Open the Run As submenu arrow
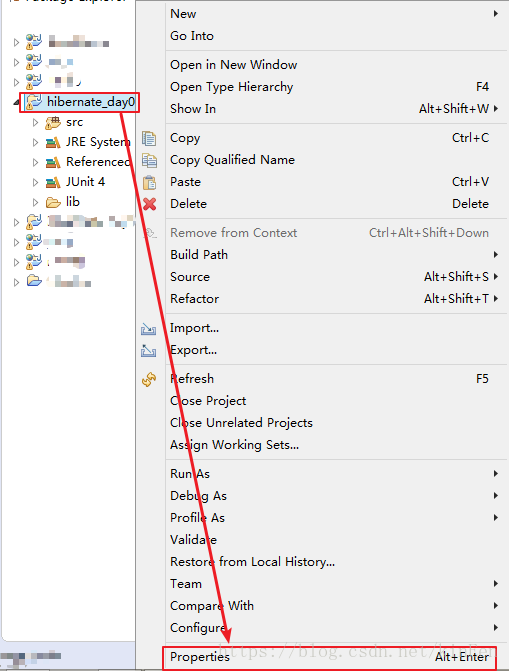This screenshot has height=671, width=509. coord(496,474)
